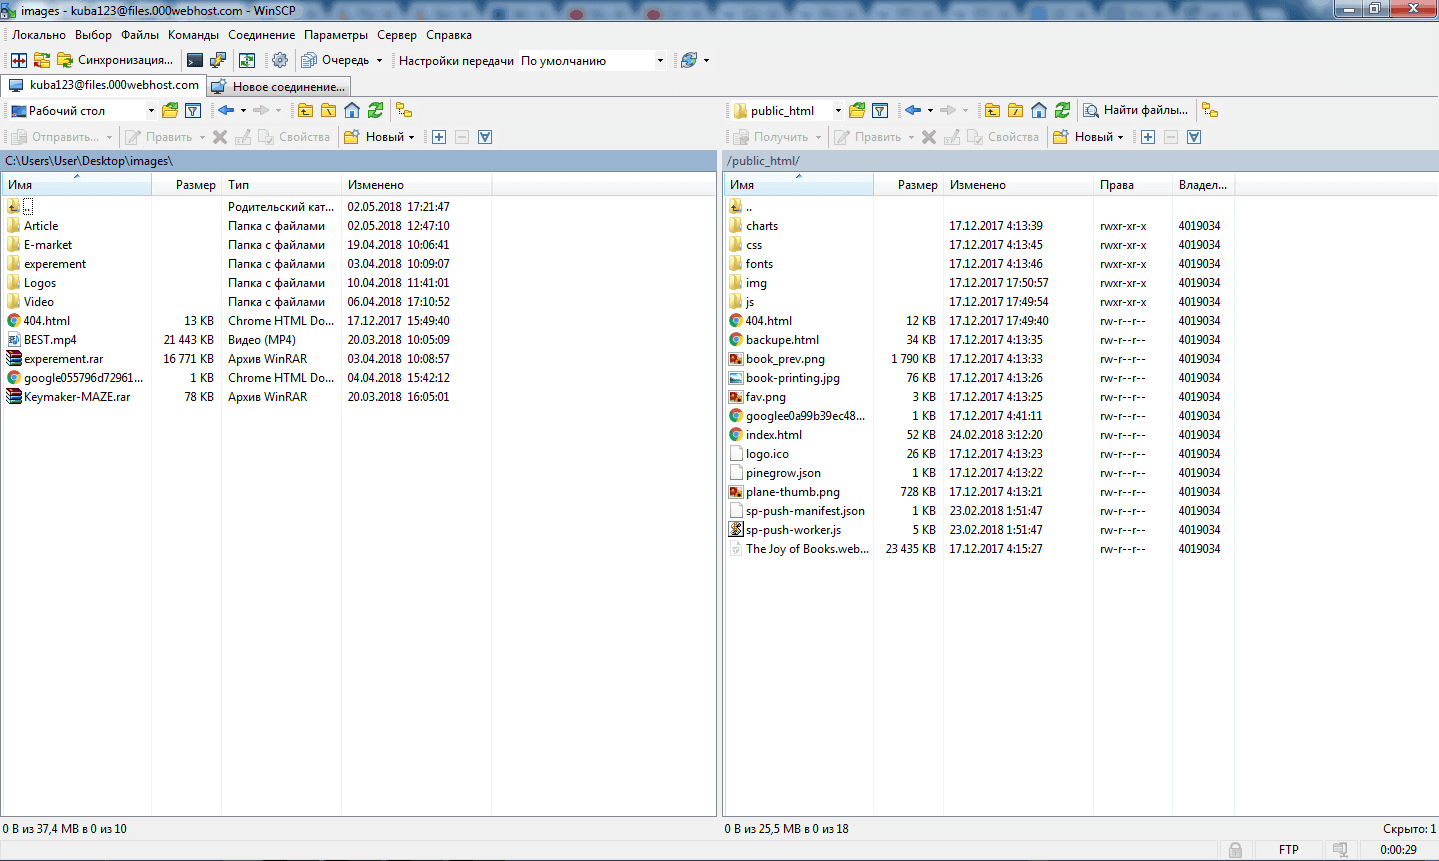Click the compare directories toolbar icon

[19, 60]
